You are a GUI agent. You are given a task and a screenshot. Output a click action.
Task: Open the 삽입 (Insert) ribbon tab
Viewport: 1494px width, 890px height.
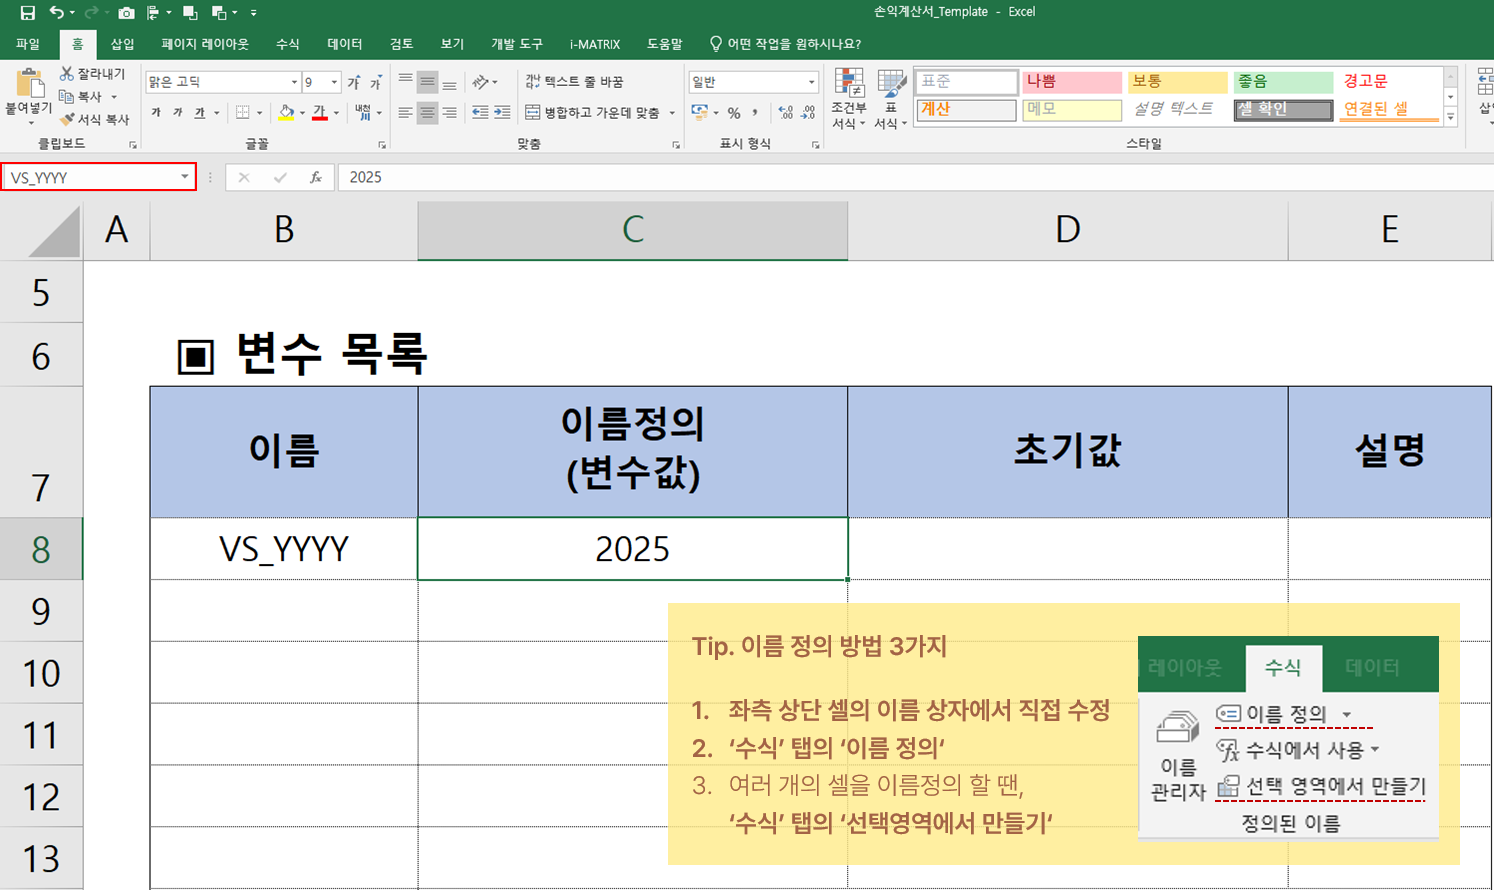[122, 44]
